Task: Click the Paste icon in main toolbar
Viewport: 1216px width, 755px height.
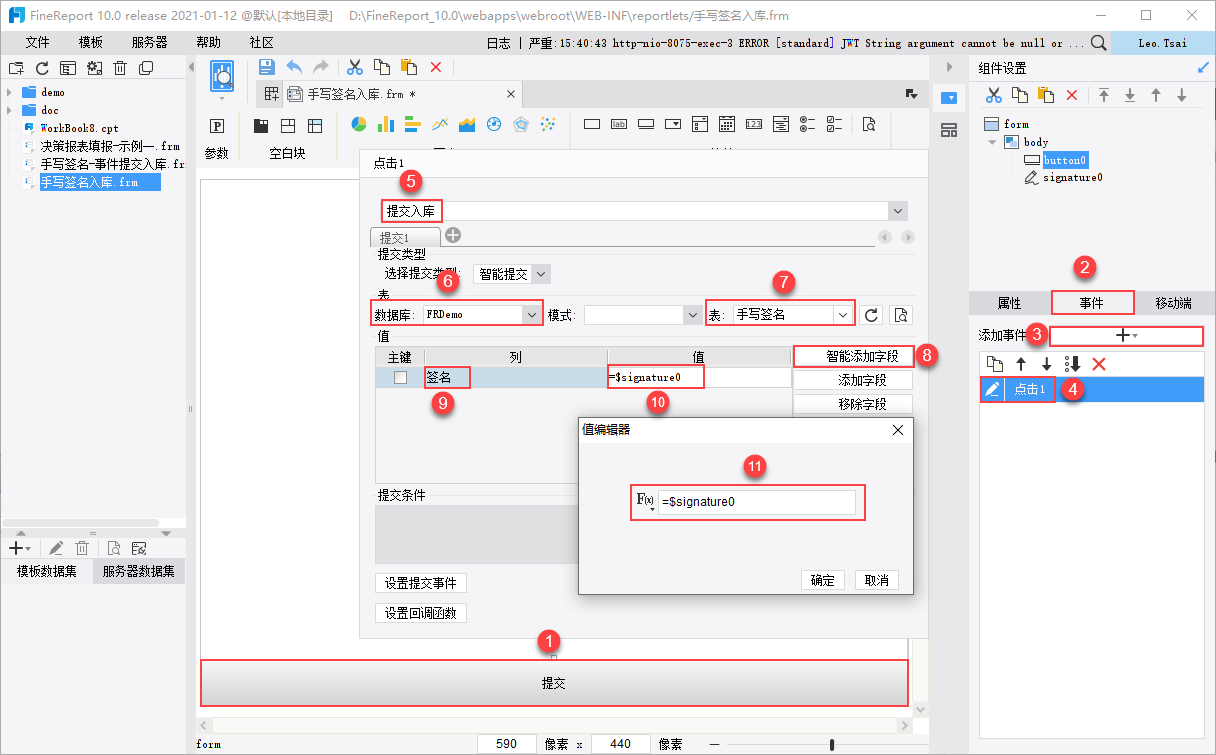Action: coord(408,67)
